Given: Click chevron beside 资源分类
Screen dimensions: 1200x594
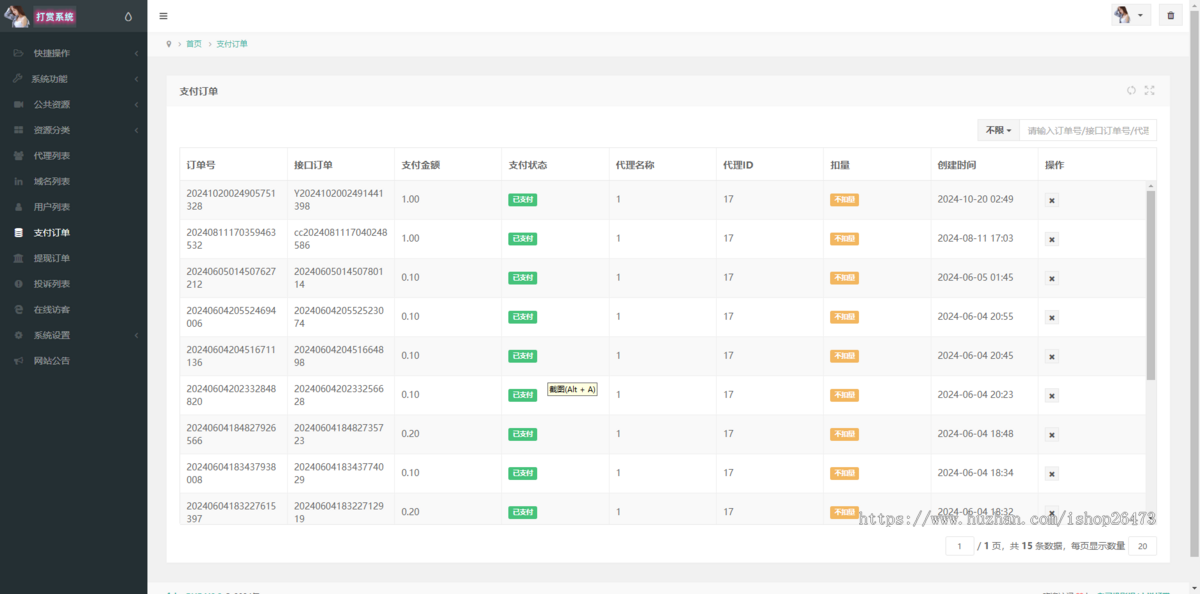Looking at the screenshot, I should coord(136,130).
